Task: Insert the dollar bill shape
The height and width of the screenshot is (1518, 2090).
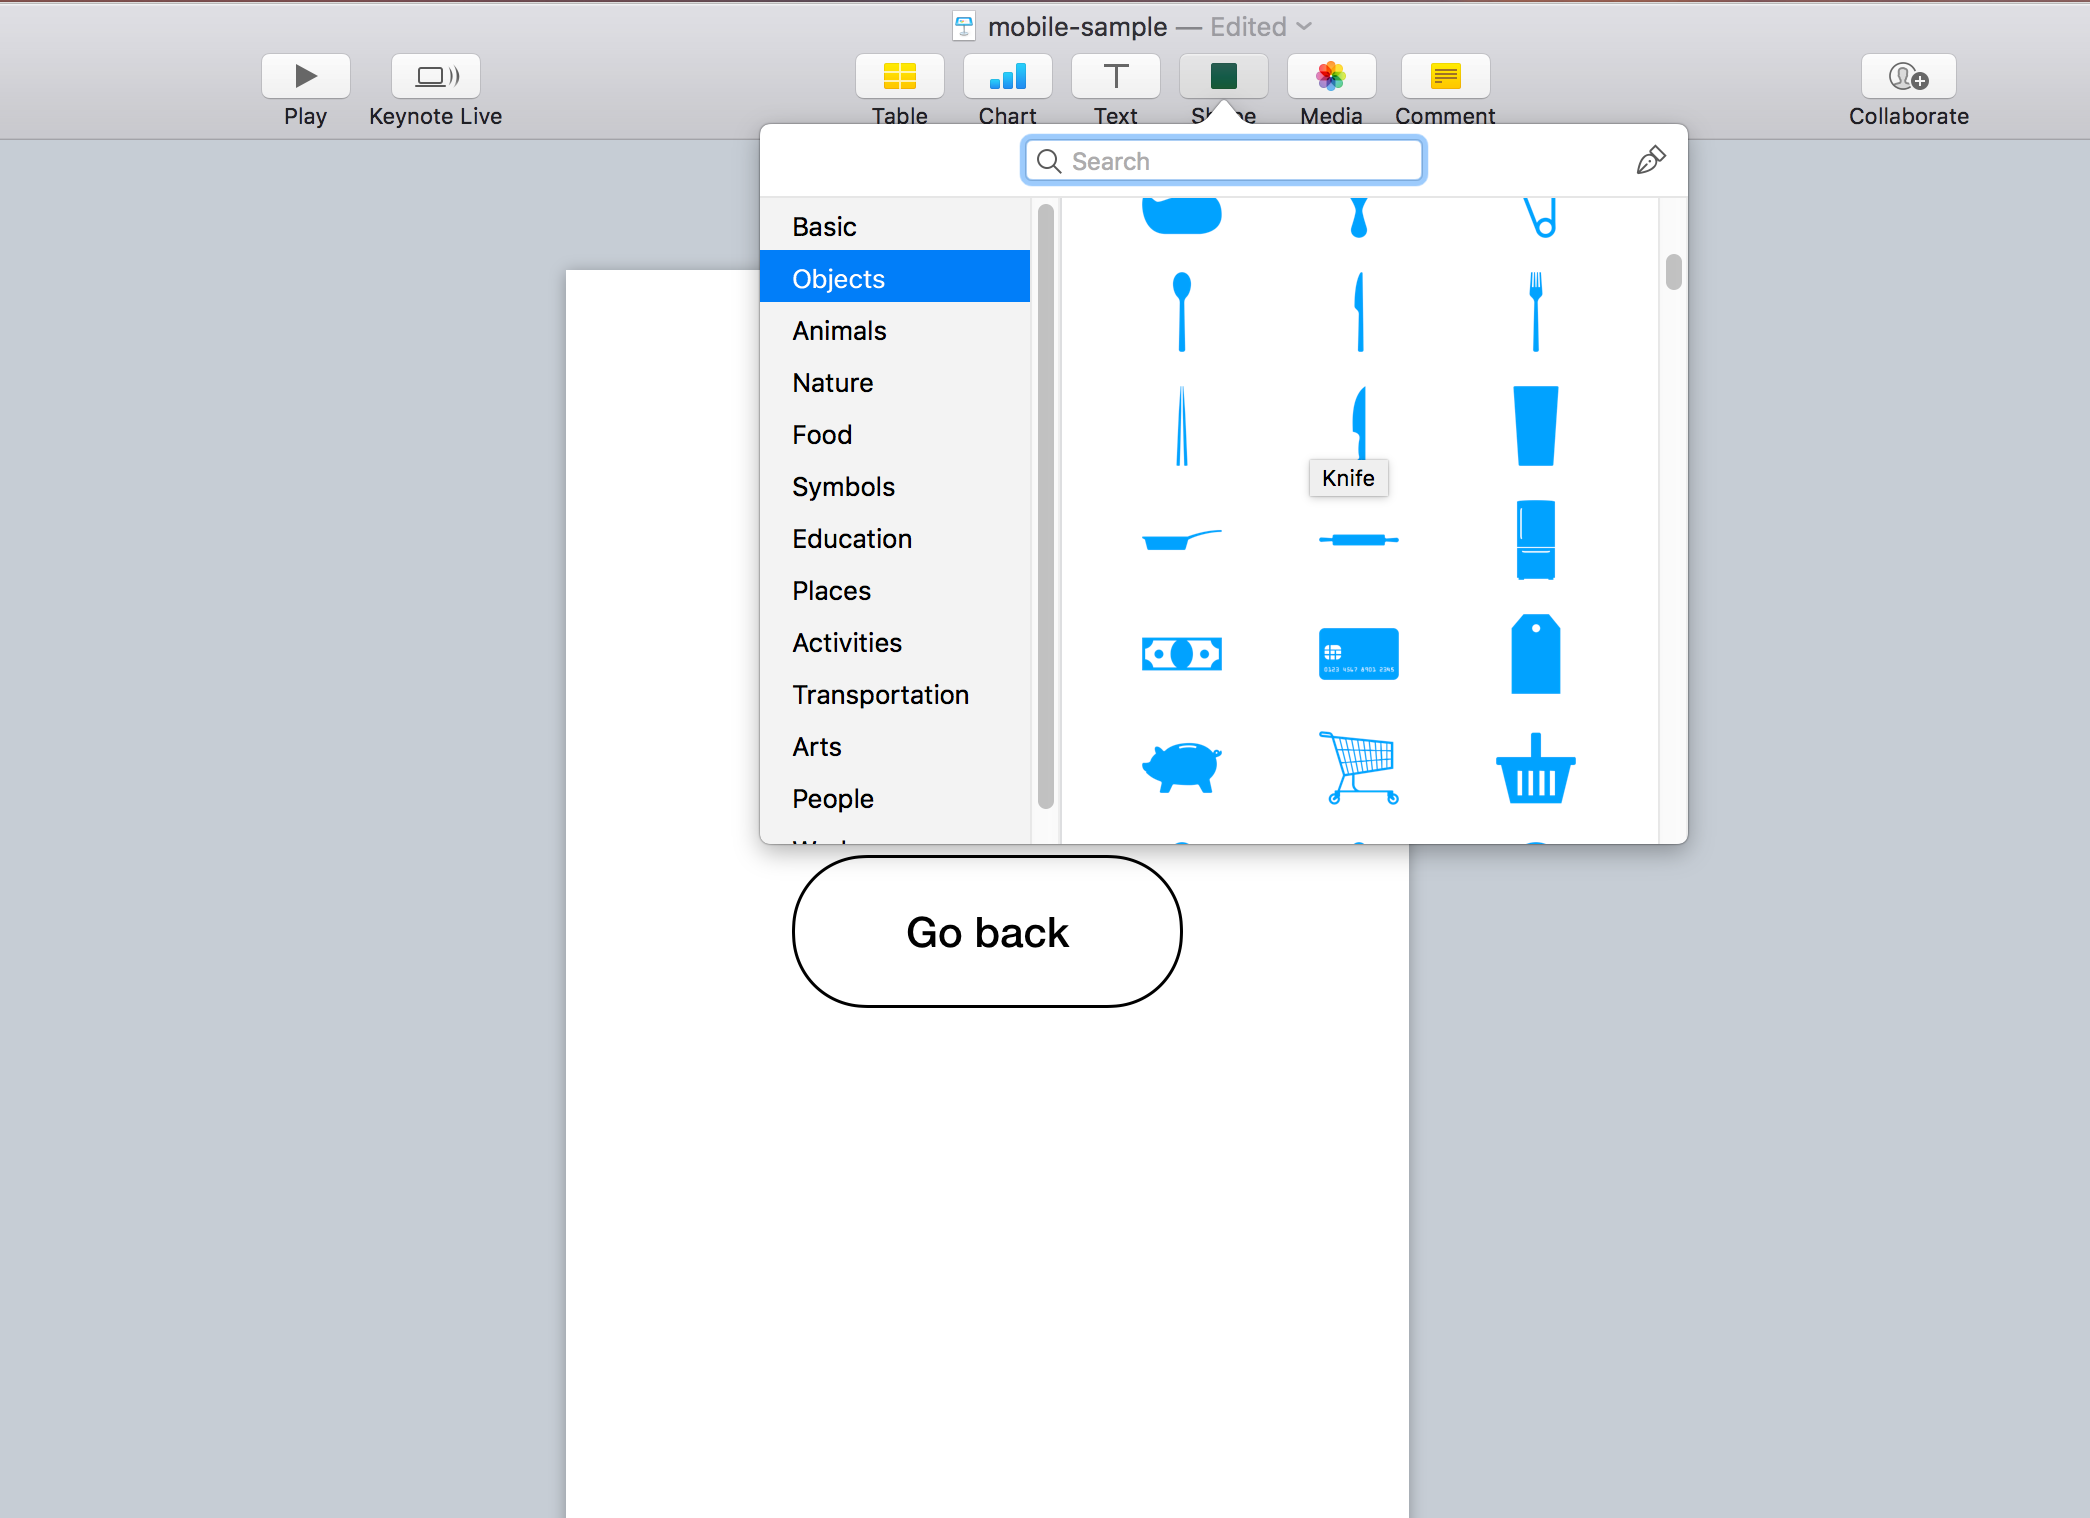Action: click(1182, 654)
